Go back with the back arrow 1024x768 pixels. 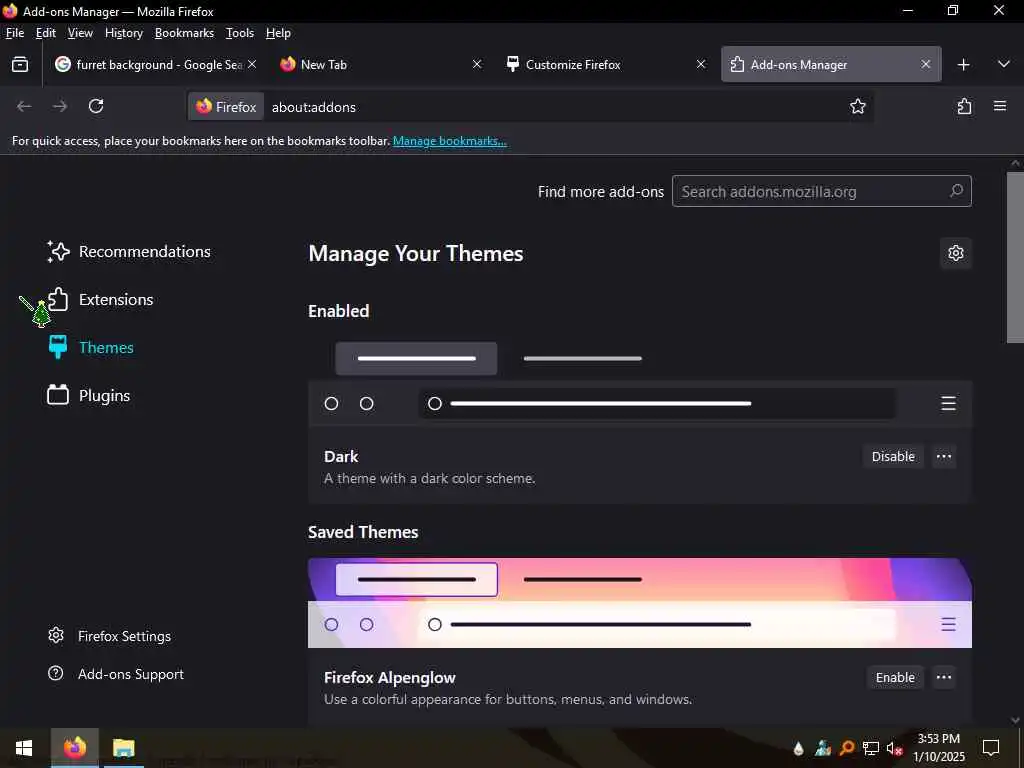click(24, 106)
